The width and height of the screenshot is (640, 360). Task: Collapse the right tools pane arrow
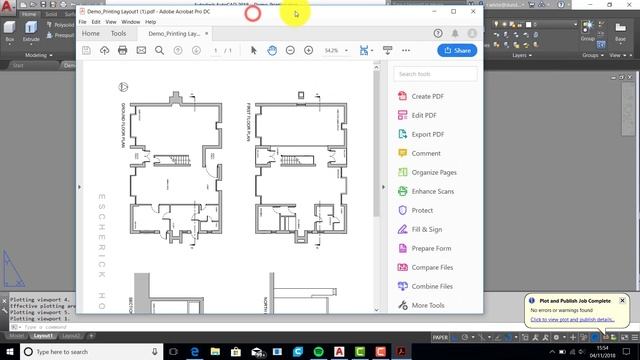pyautogui.click(x=383, y=187)
